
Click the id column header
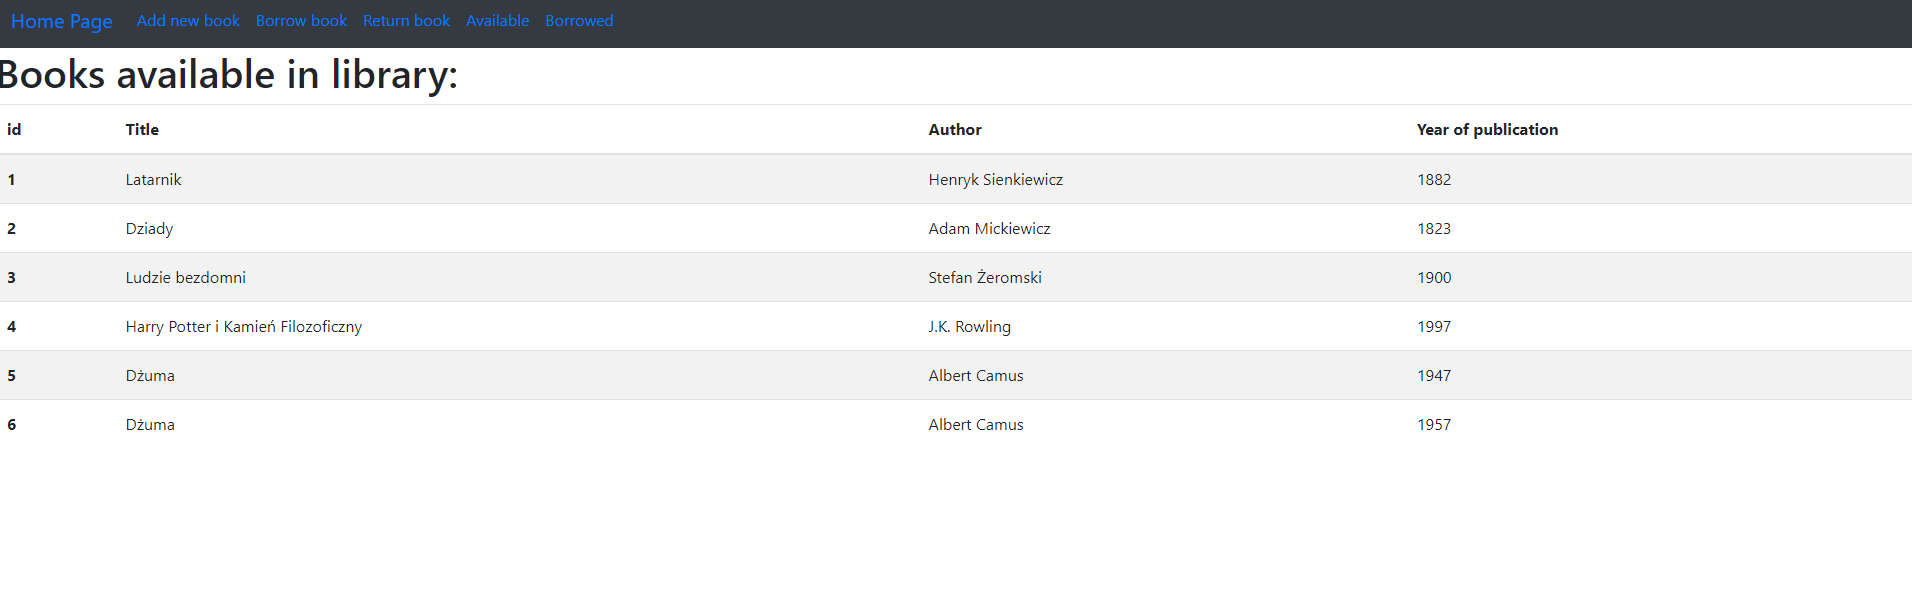point(12,129)
